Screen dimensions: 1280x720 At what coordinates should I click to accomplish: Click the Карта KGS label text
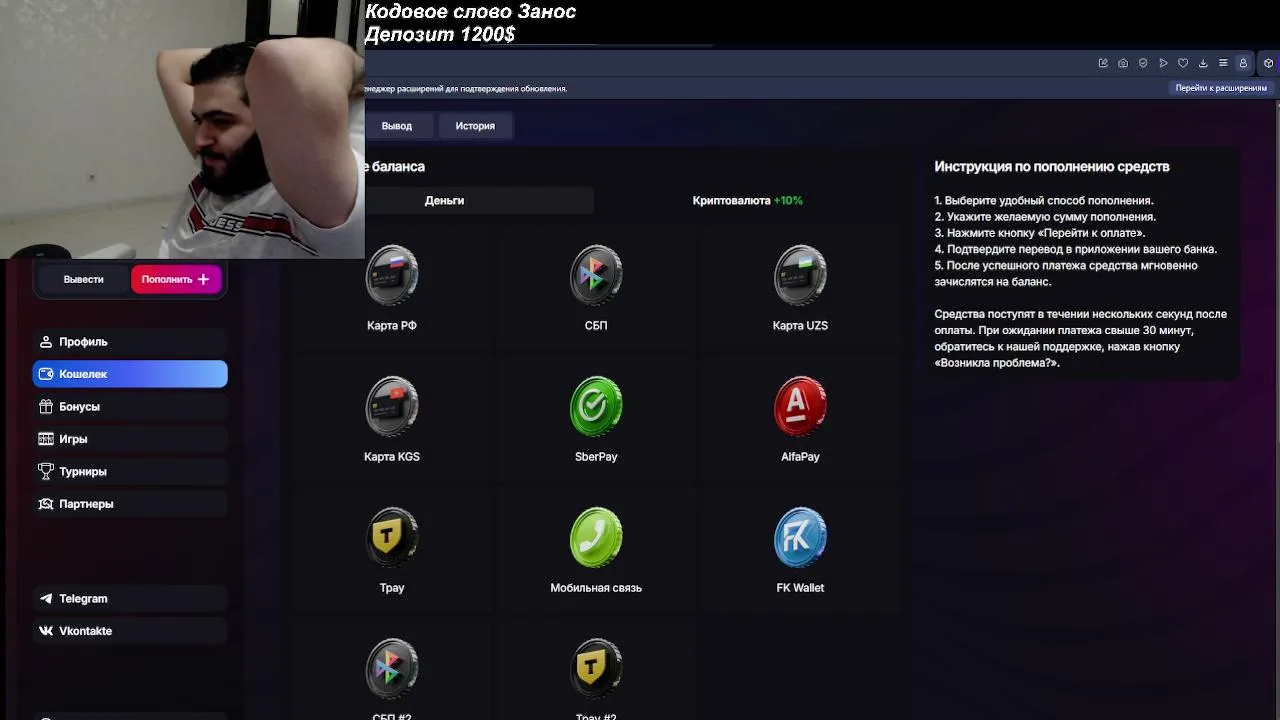click(392, 456)
